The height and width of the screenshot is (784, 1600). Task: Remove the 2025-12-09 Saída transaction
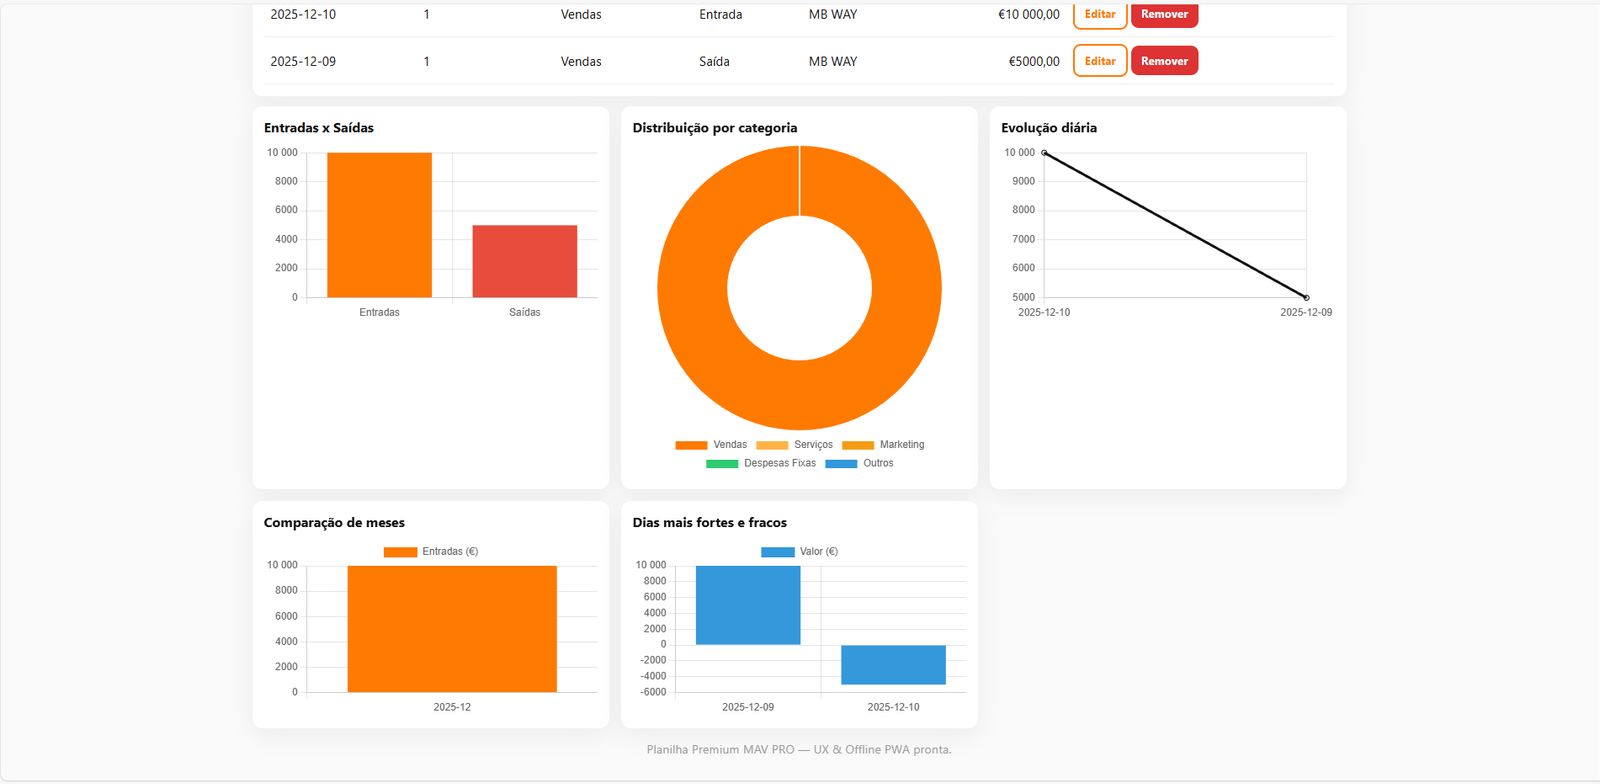coord(1164,61)
